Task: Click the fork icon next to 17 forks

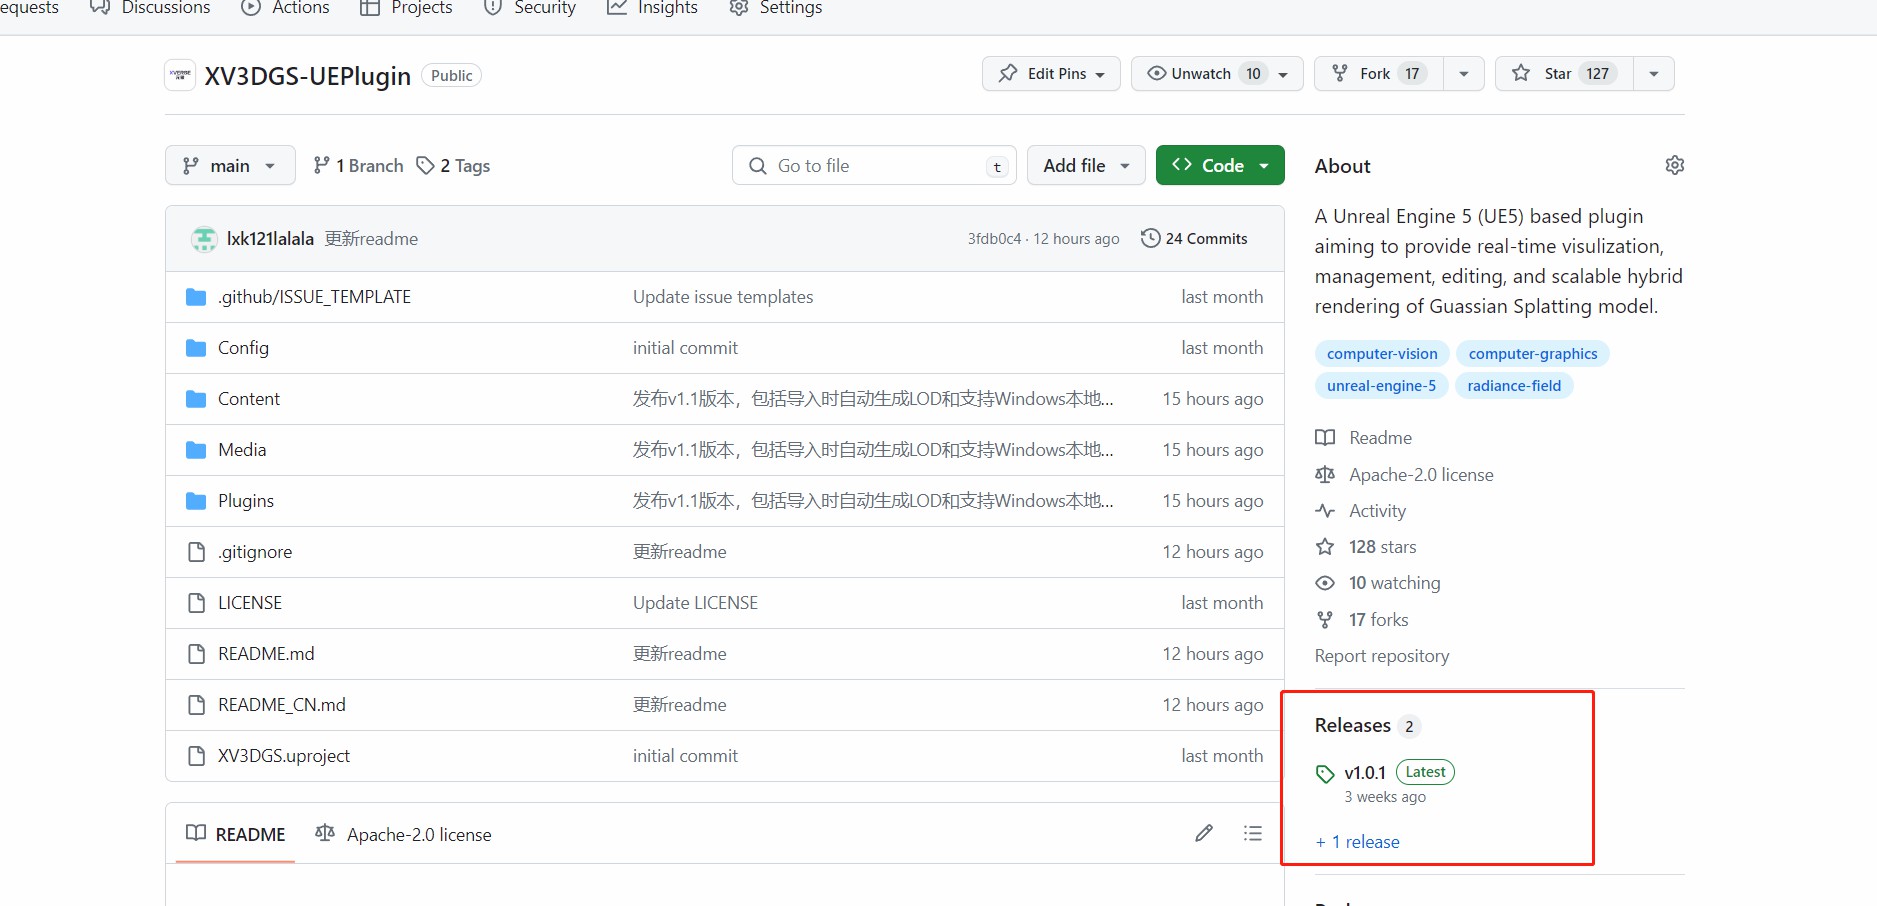Action: coord(1325,620)
